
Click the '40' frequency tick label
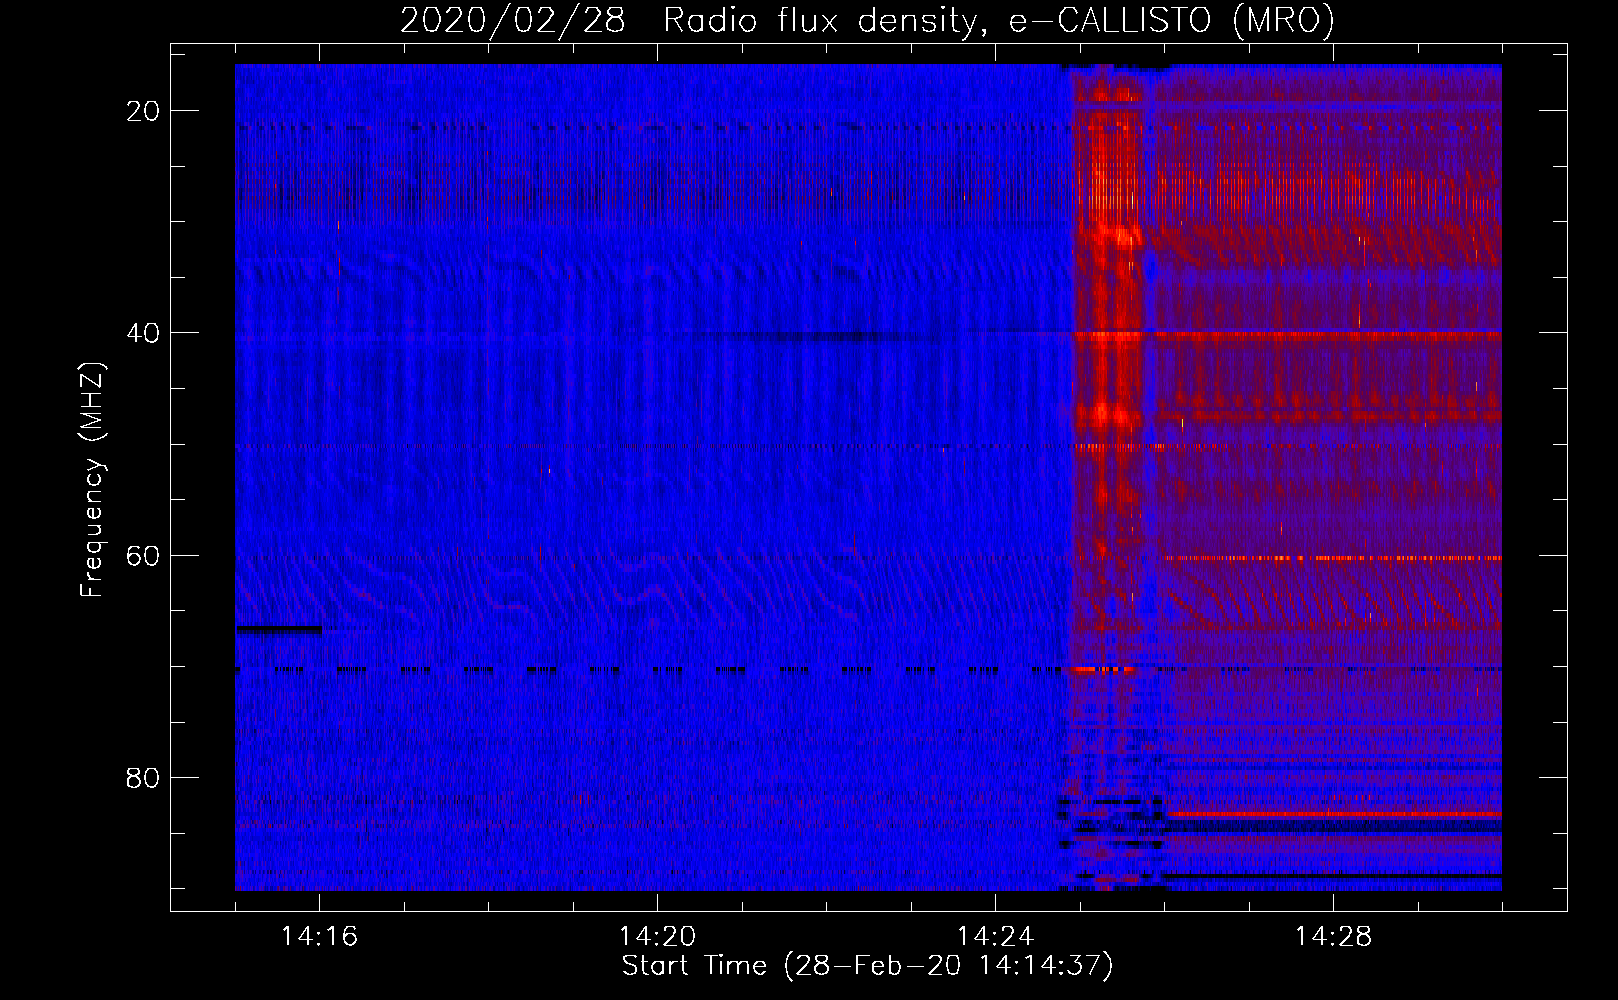coord(143,333)
